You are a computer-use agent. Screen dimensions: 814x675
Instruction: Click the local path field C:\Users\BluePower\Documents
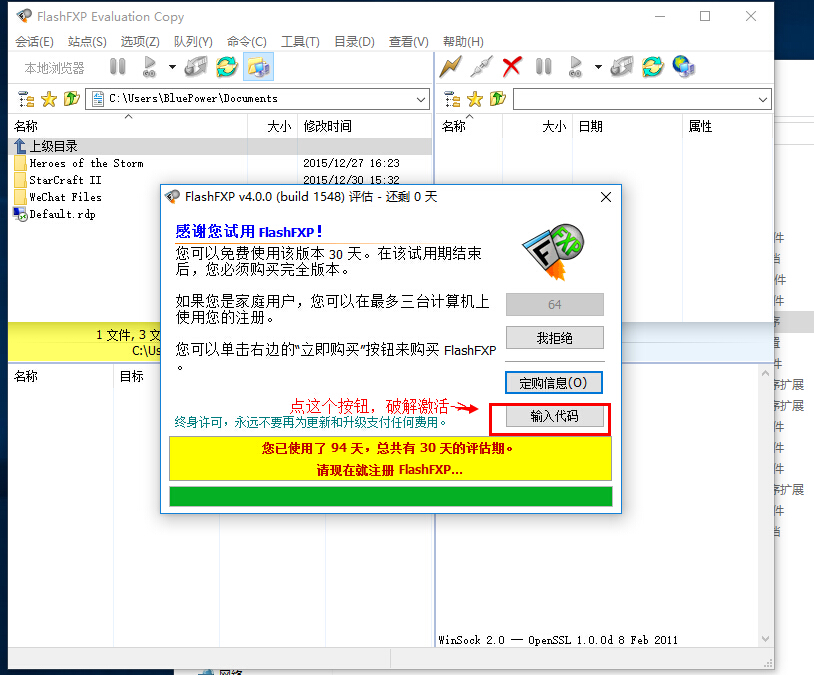[x=257, y=99]
